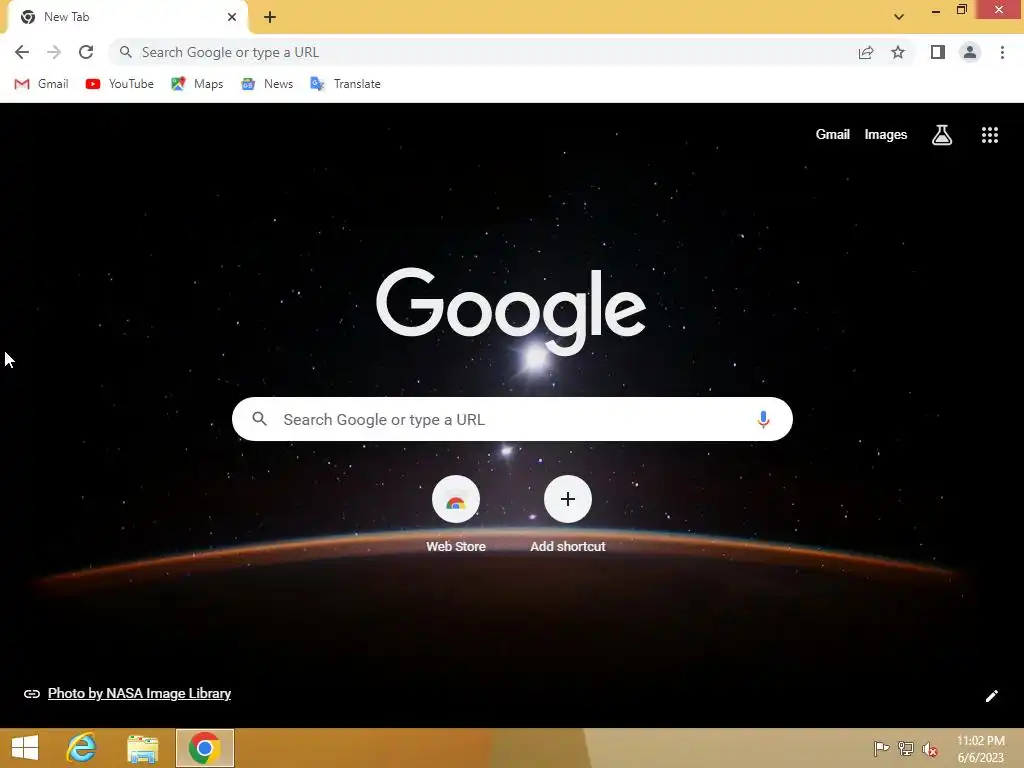
Task: Click the forward navigation arrow
Action: [54, 52]
